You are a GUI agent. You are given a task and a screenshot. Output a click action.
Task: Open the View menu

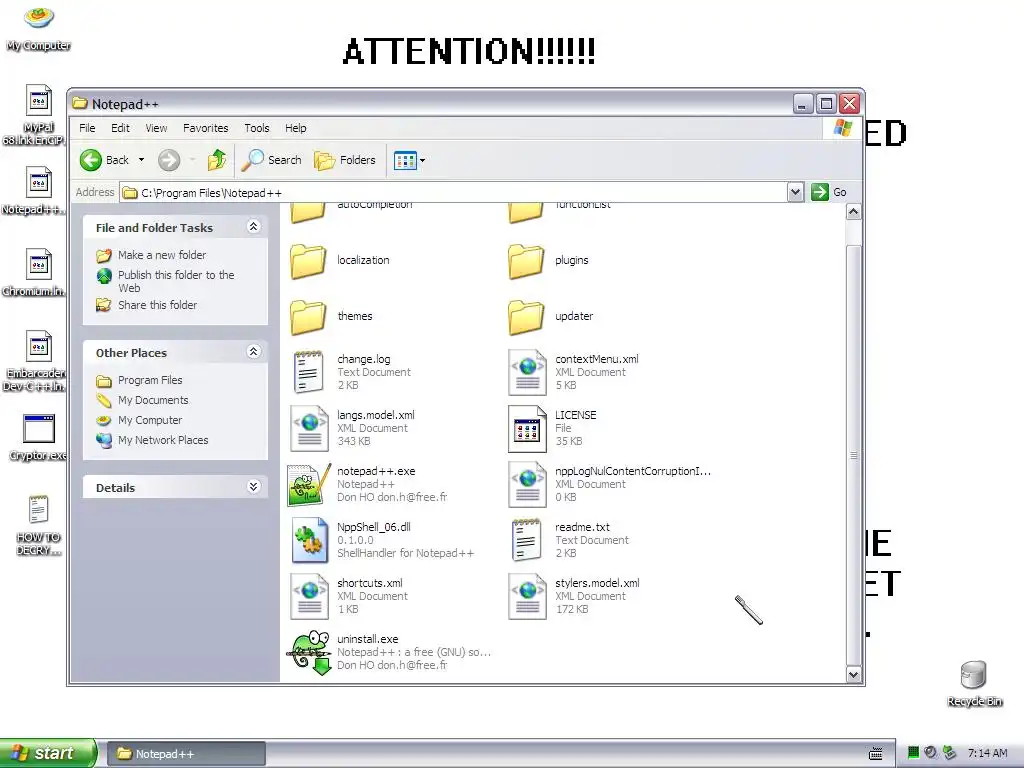pyautogui.click(x=156, y=128)
